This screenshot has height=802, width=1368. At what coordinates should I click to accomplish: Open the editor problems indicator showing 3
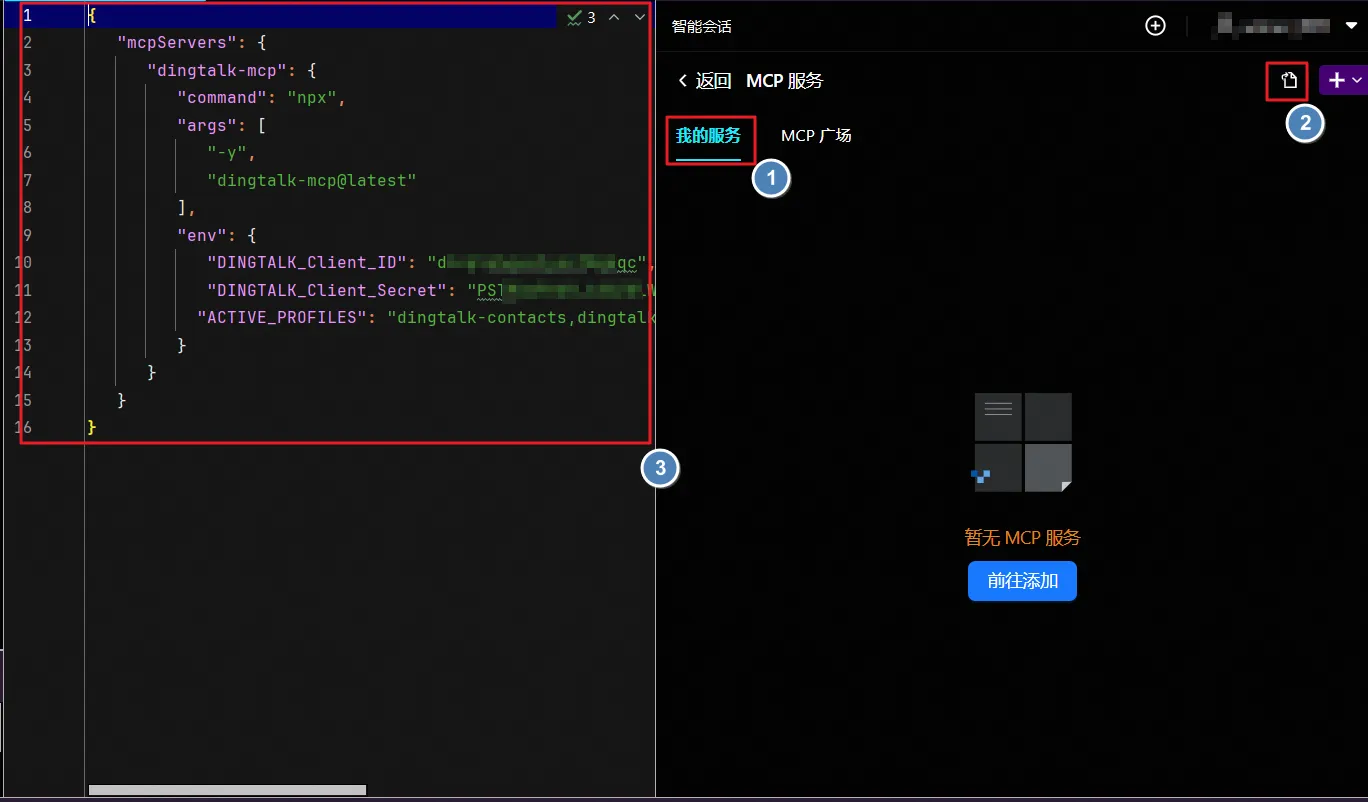(581, 17)
